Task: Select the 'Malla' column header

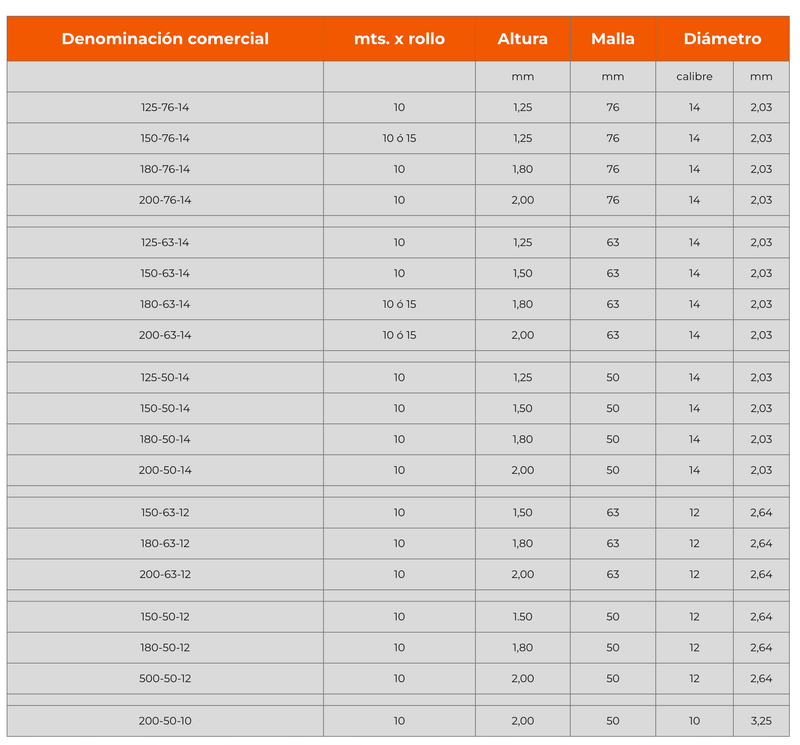Action: pos(613,39)
